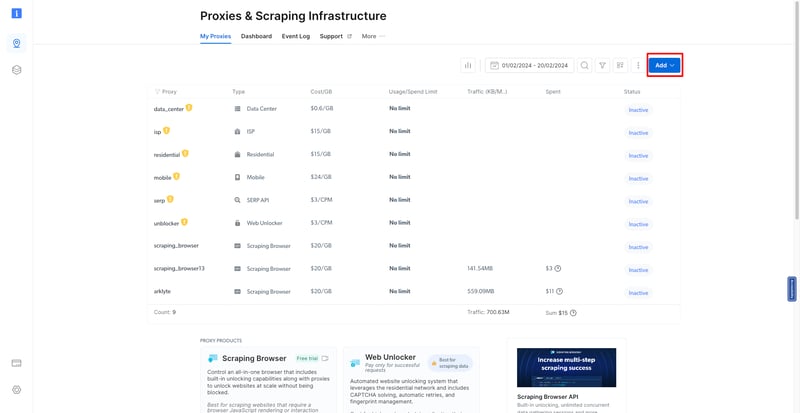Click the search magnifier icon
The image size is (800, 413).
point(585,65)
